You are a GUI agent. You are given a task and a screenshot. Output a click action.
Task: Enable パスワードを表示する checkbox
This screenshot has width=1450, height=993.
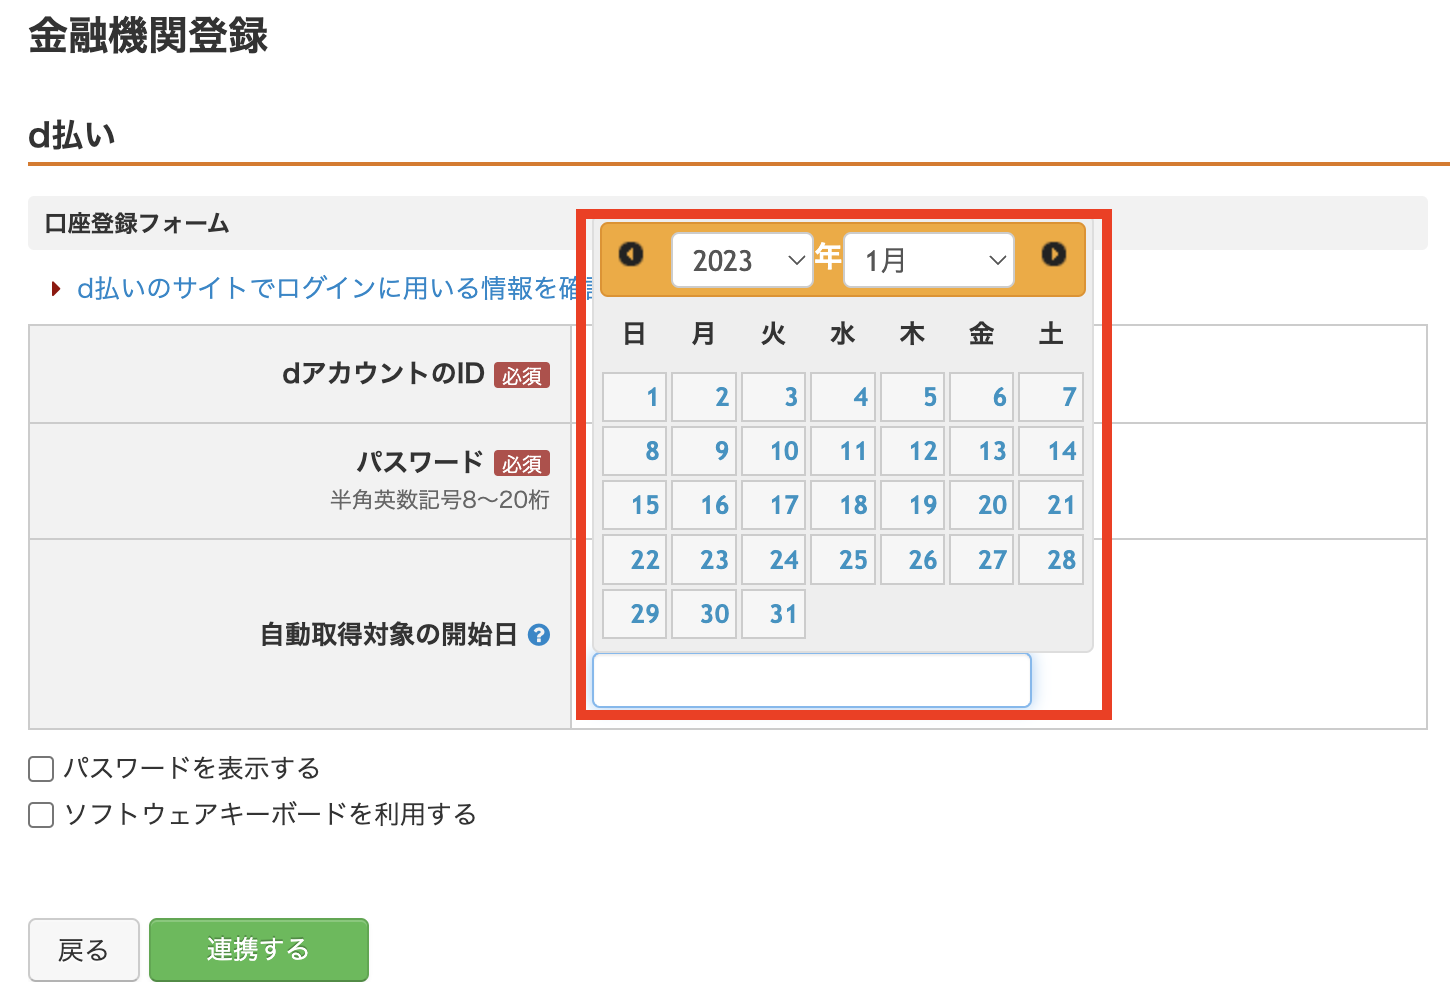point(41,769)
